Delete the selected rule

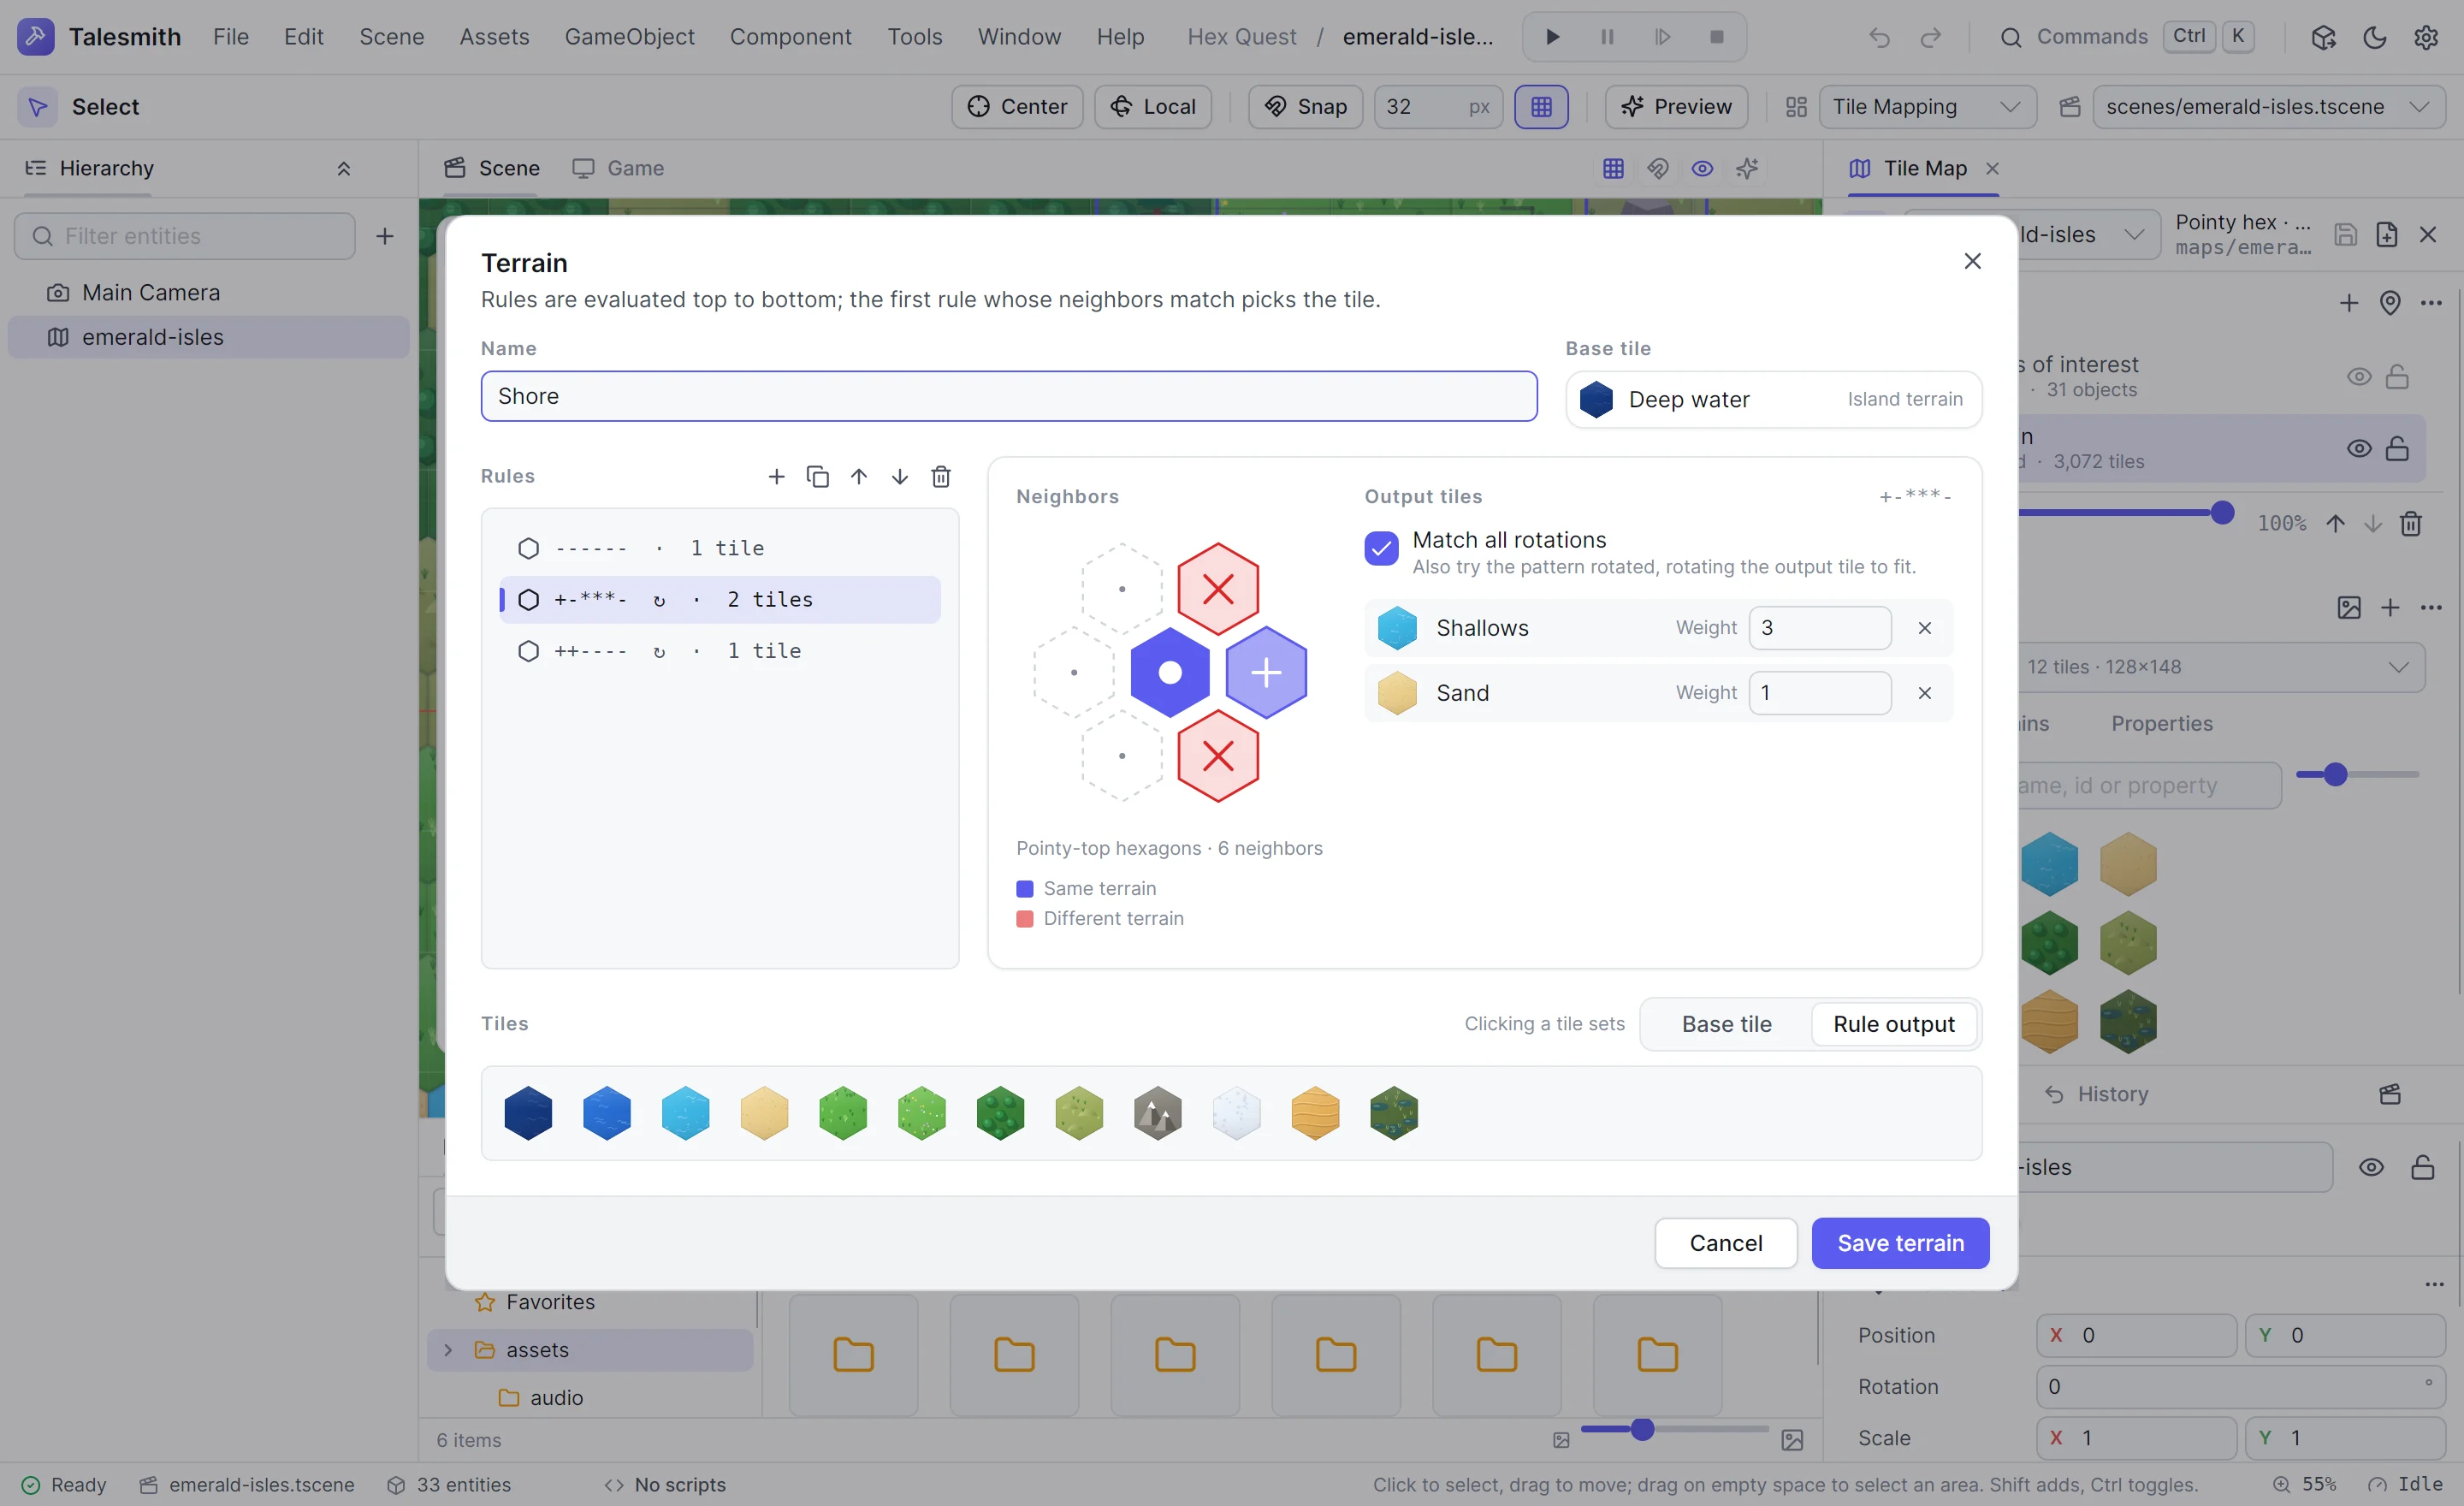tap(941, 477)
